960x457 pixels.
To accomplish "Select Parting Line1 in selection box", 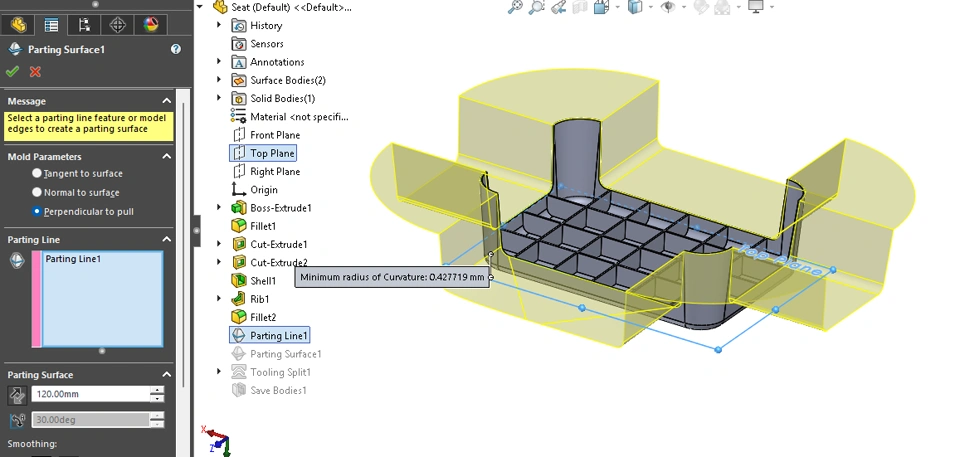I will (73, 259).
